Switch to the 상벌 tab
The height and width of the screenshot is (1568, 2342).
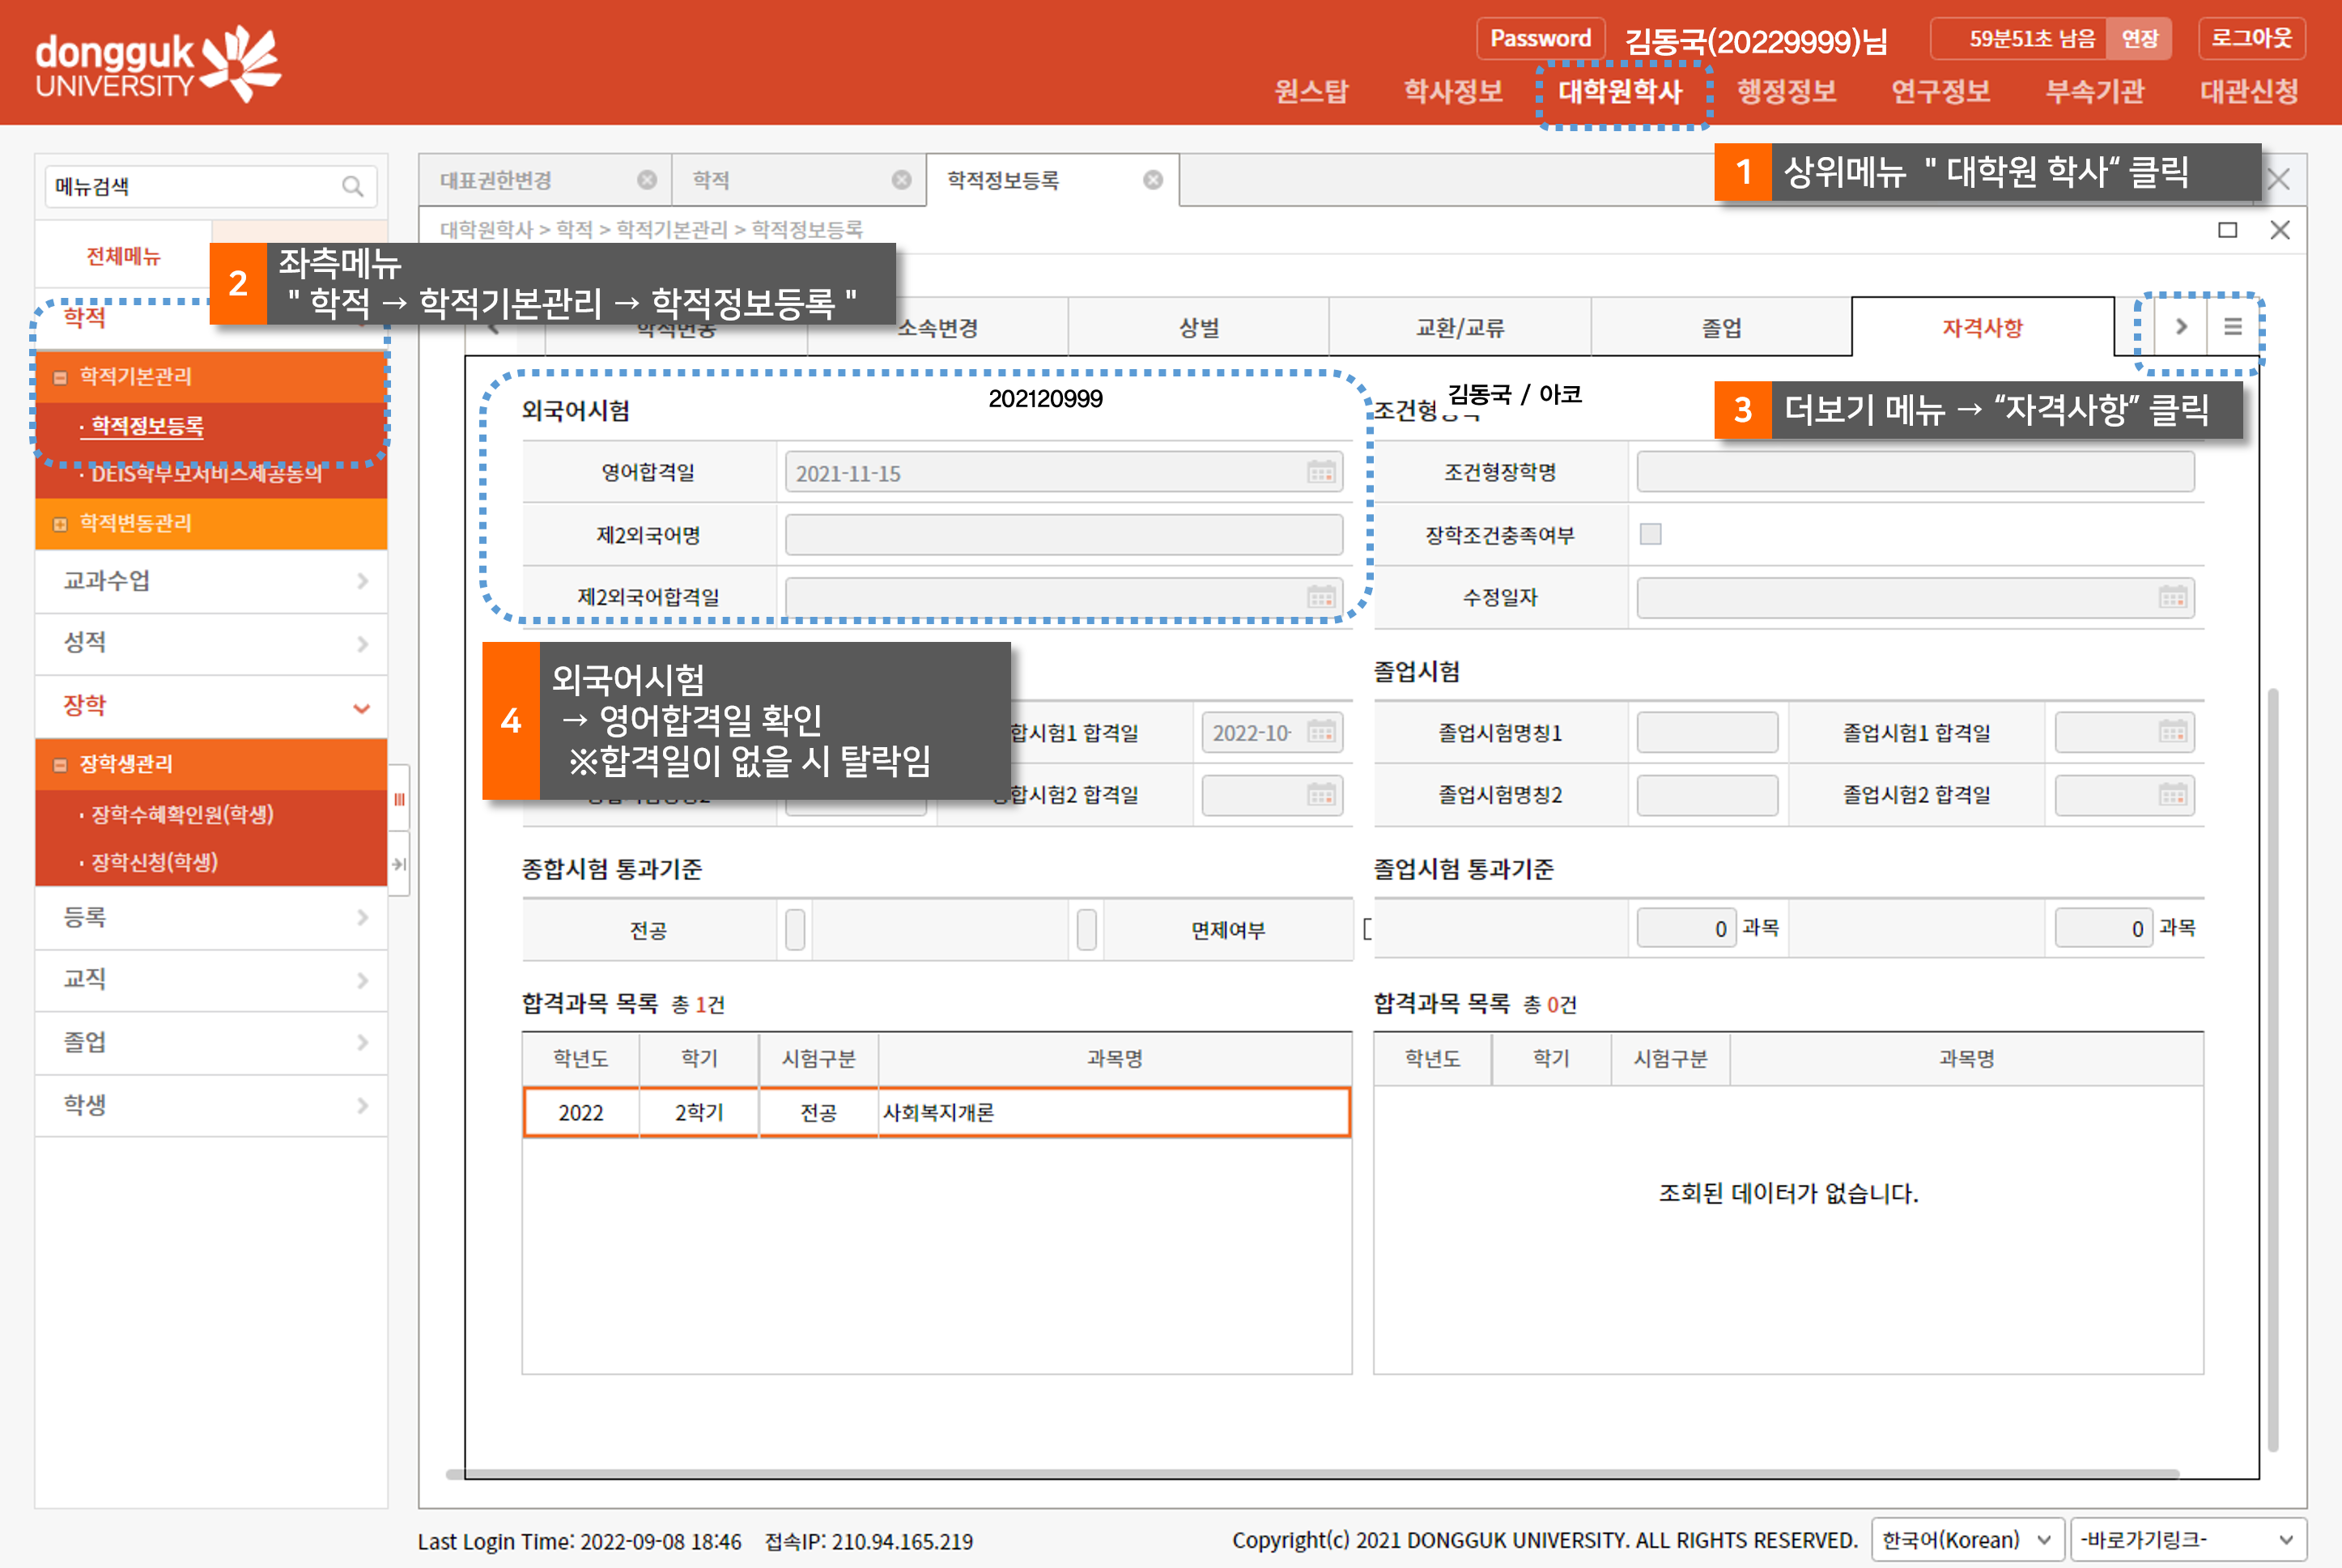[x=1198, y=327]
